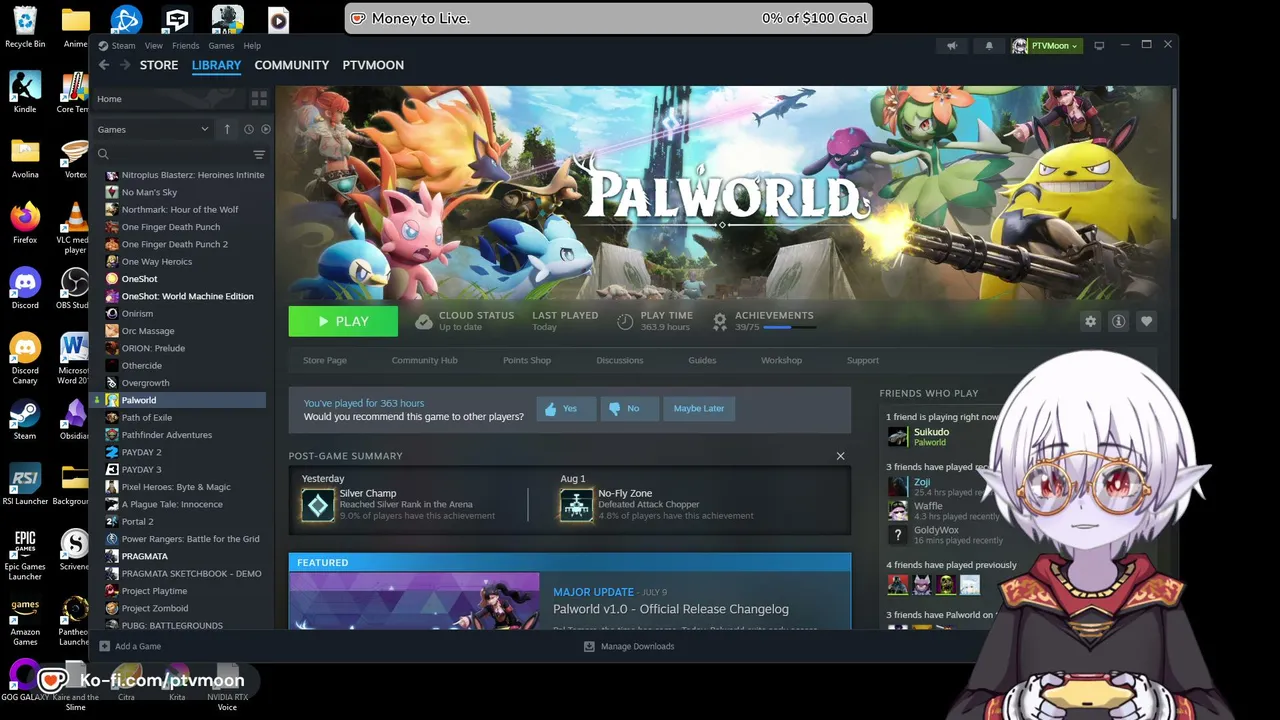The image size is (1280, 720).
Task: Open the Discord desktop shortcut
Action: click(25, 288)
